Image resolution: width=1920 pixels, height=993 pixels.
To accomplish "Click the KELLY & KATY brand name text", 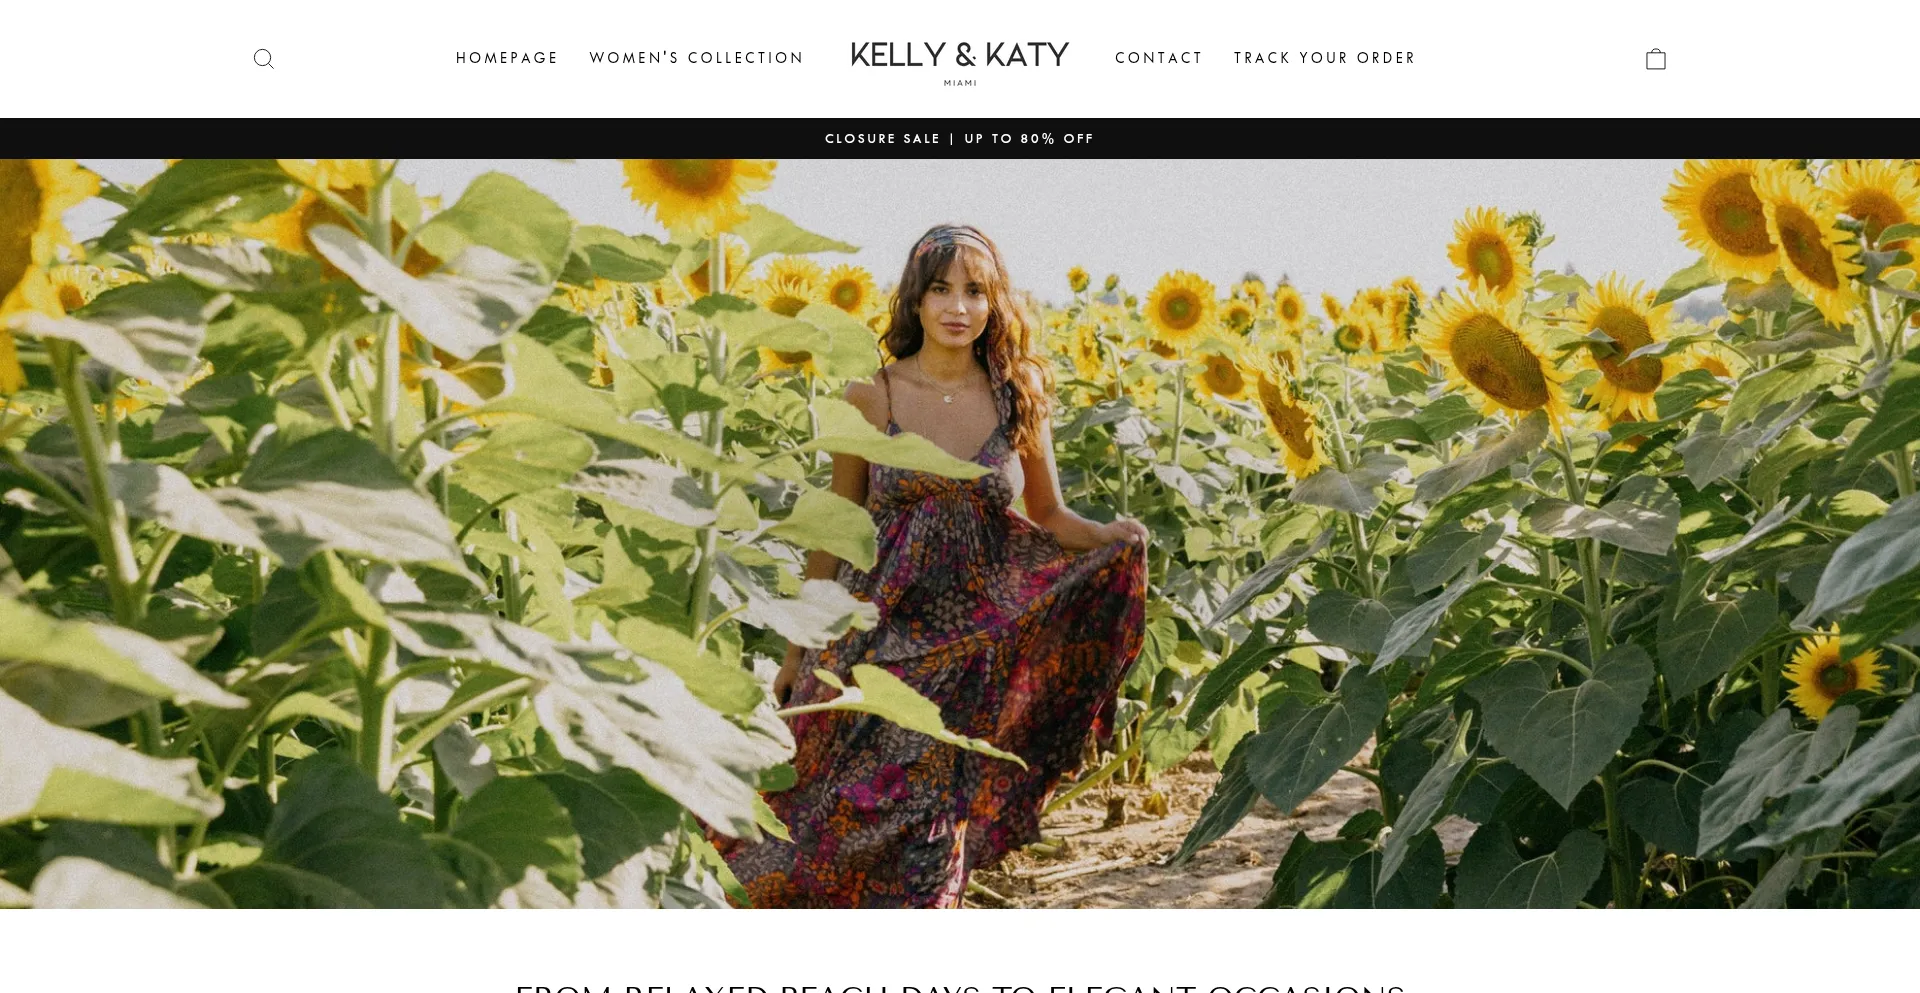I will pos(959,55).
